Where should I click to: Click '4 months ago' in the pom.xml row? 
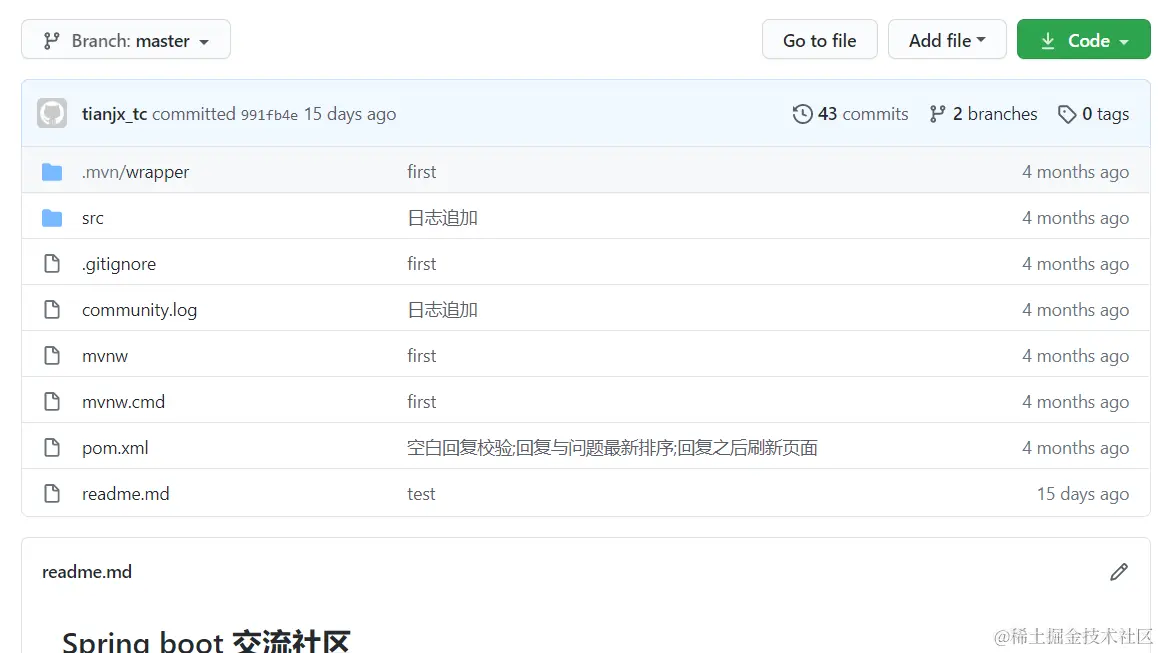pos(1075,448)
